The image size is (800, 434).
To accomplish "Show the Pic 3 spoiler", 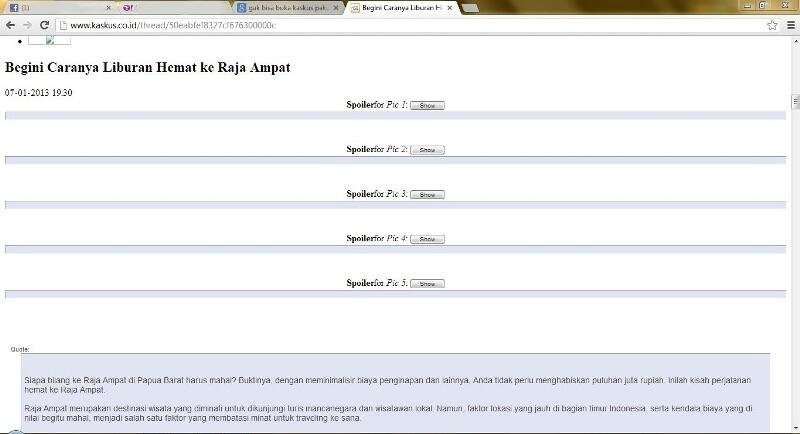I will [x=427, y=195].
